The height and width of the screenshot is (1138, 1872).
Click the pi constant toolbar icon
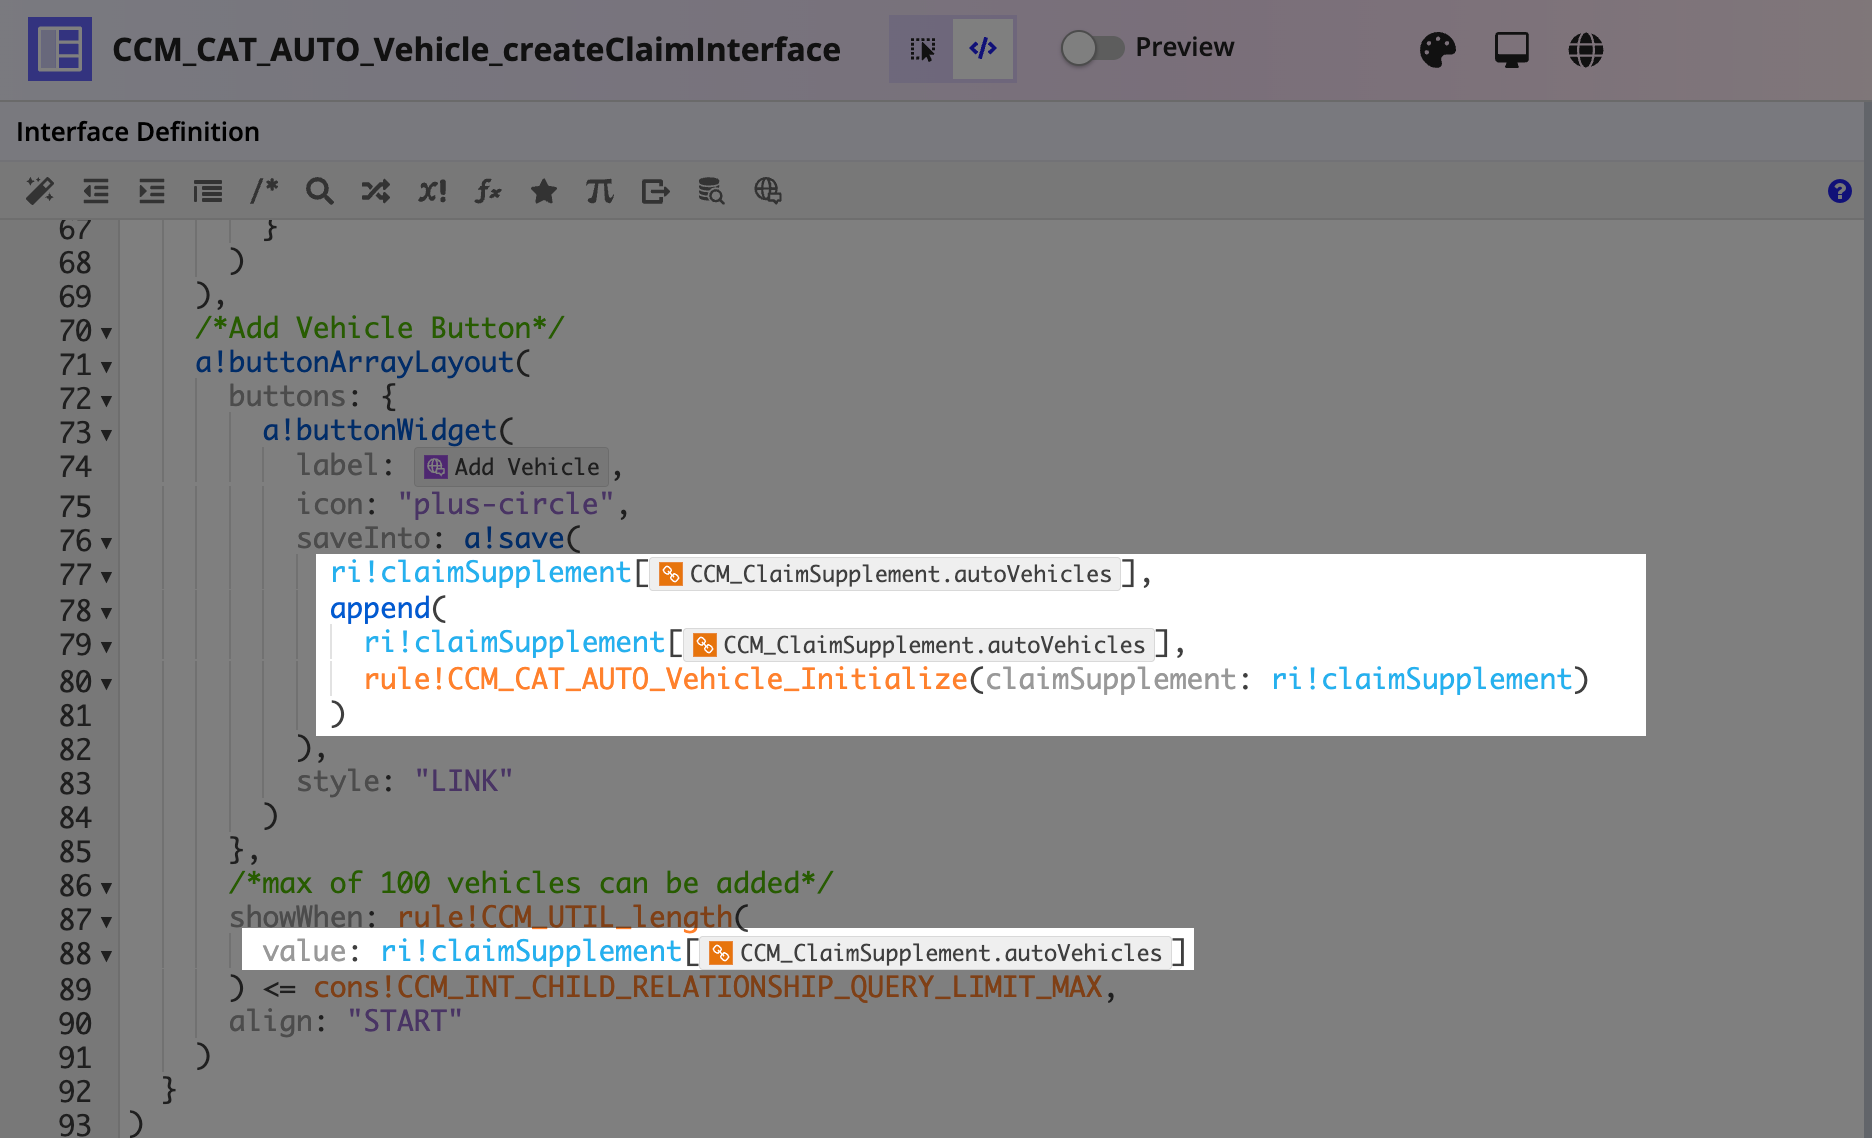600,191
